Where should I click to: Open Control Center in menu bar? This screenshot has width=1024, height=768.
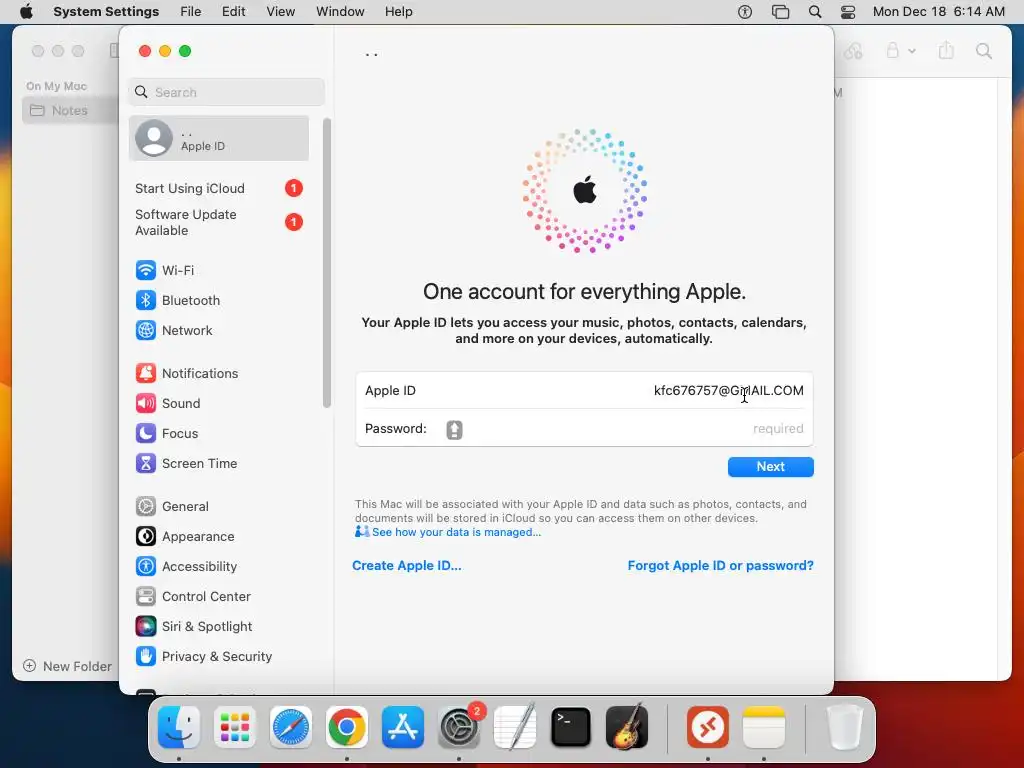(x=848, y=12)
